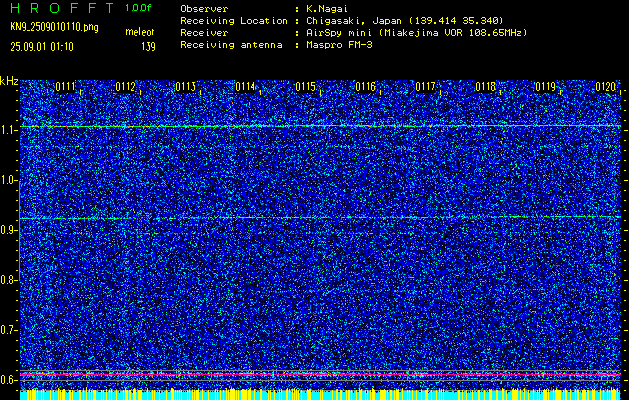629x400 pixels.
Task: Click the 1.1 frequency axis label
Action: pos(7,130)
